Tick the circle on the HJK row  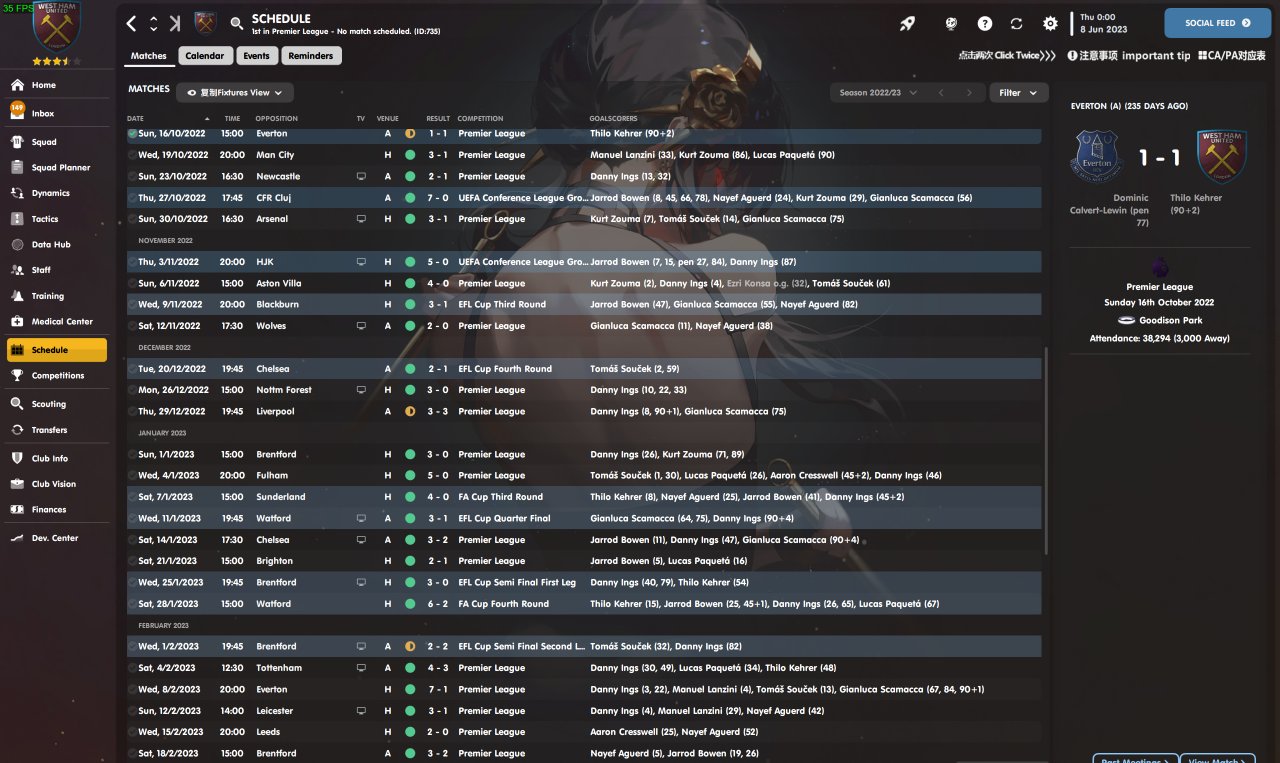click(x=132, y=262)
